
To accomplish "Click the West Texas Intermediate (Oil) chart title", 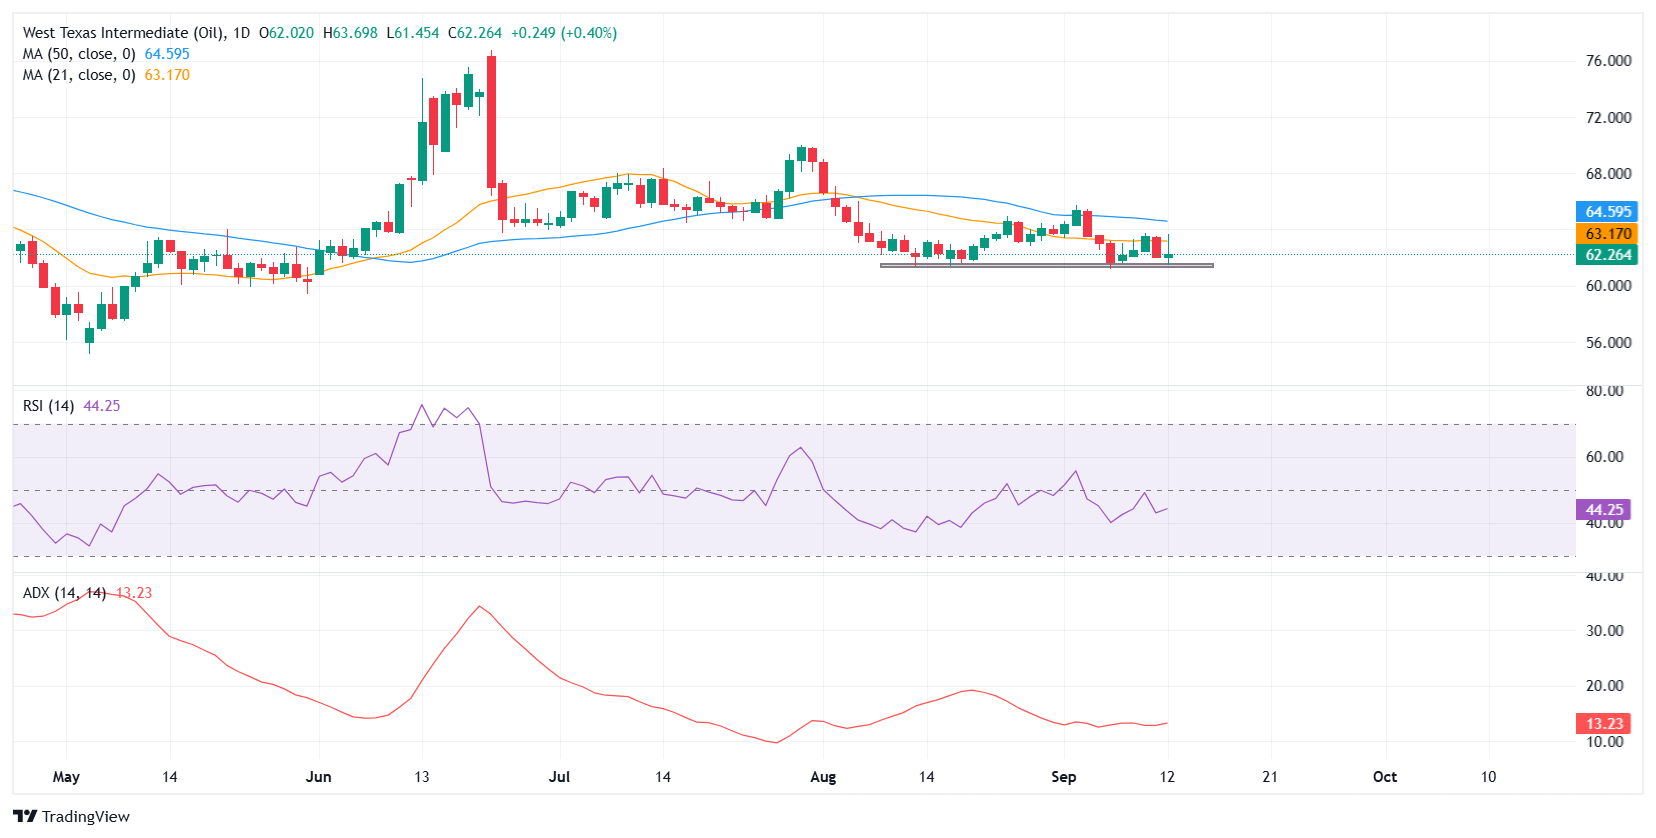I will pyautogui.click(x=122, y=33).
